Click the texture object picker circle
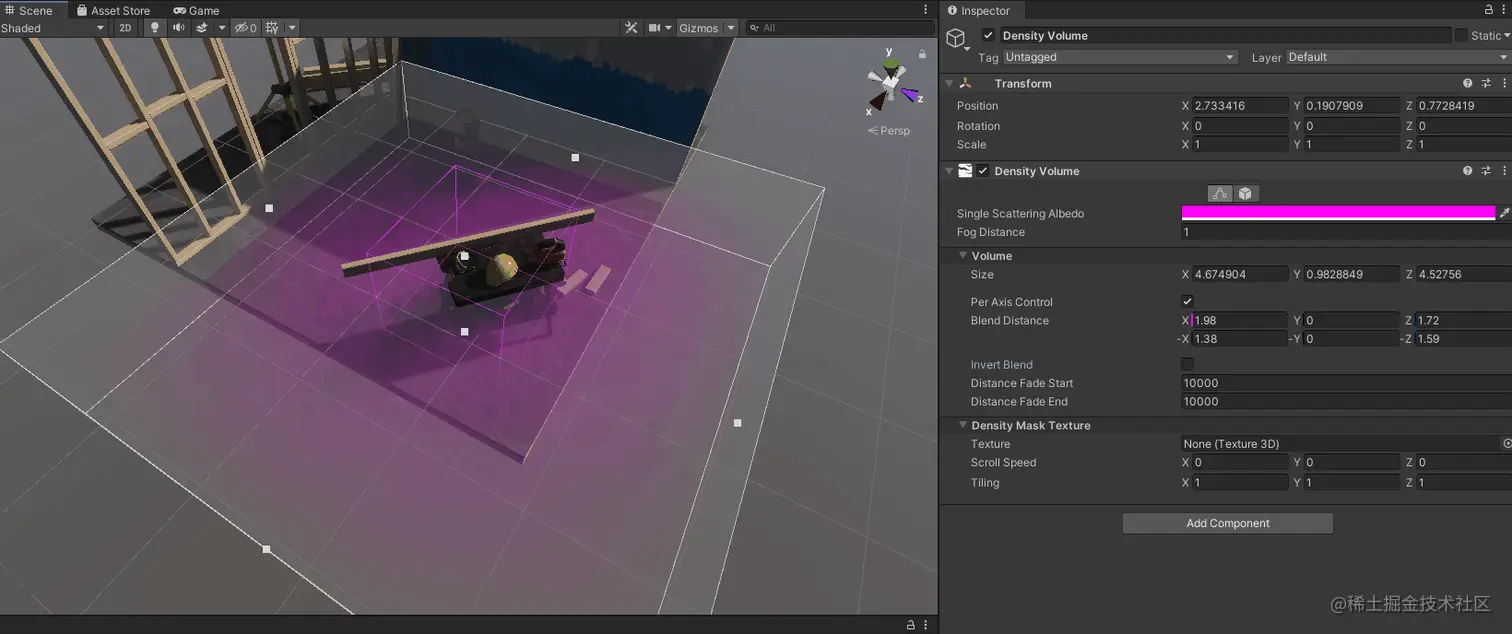Screen dimensions: 1512x634 coord(1507,443)
